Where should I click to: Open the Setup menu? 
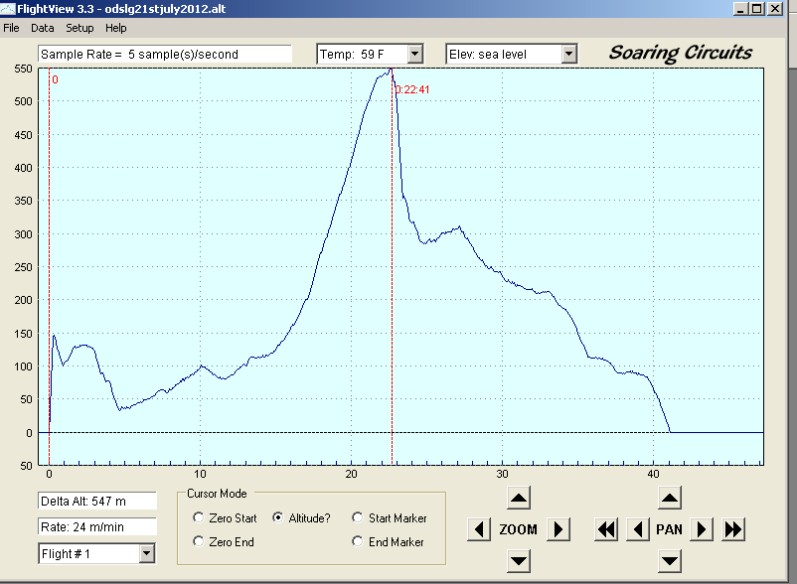click(80, 28)
